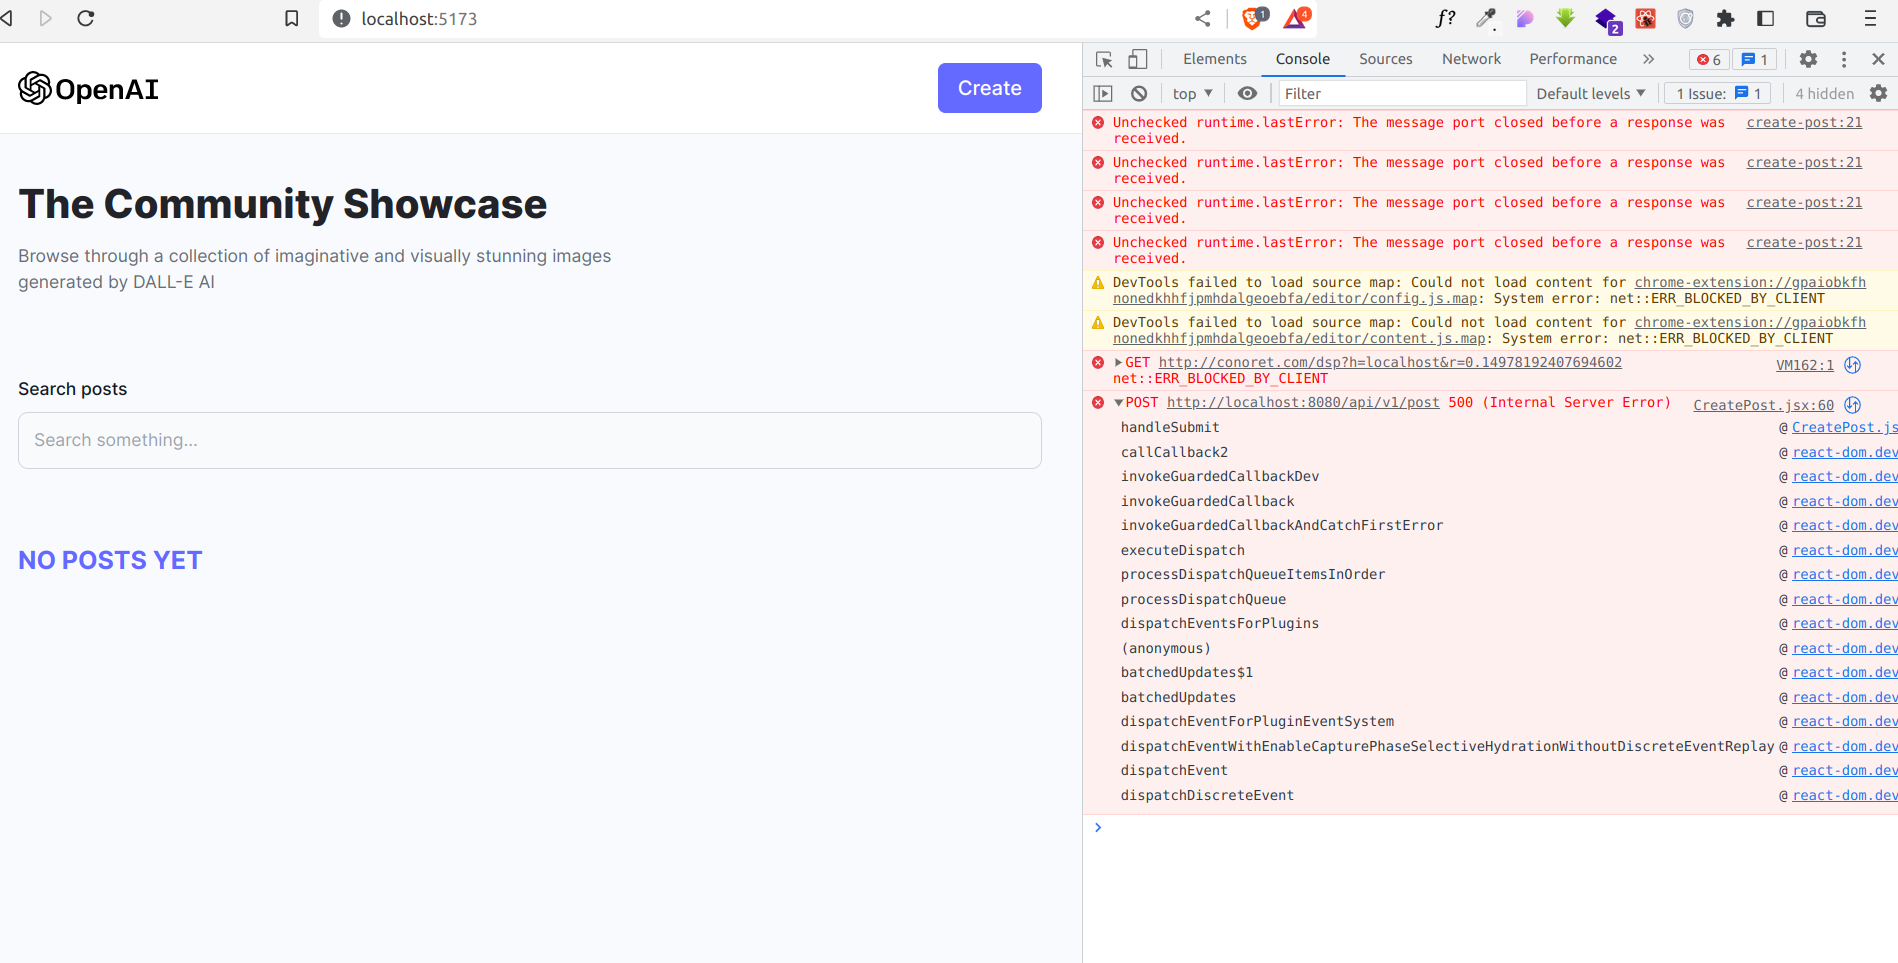This screenshot has width=1898, height=963.
Task: Switch to the Network tab
Action: [x=1471, y=59]
